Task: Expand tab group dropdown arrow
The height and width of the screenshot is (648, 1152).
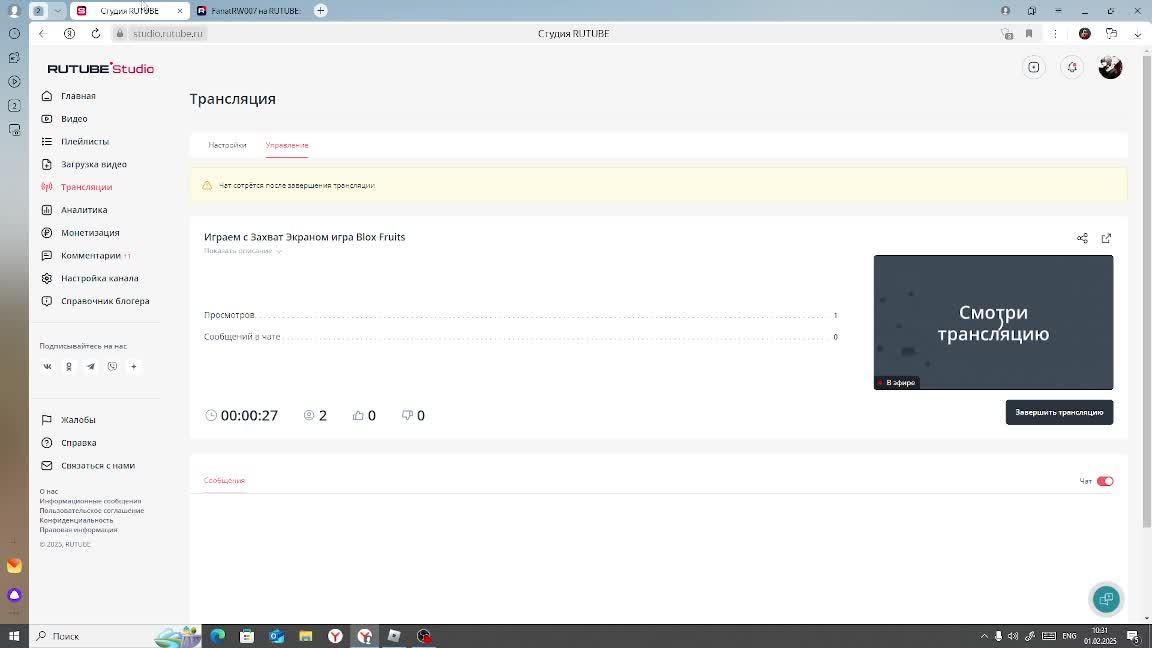Action: 57,10
